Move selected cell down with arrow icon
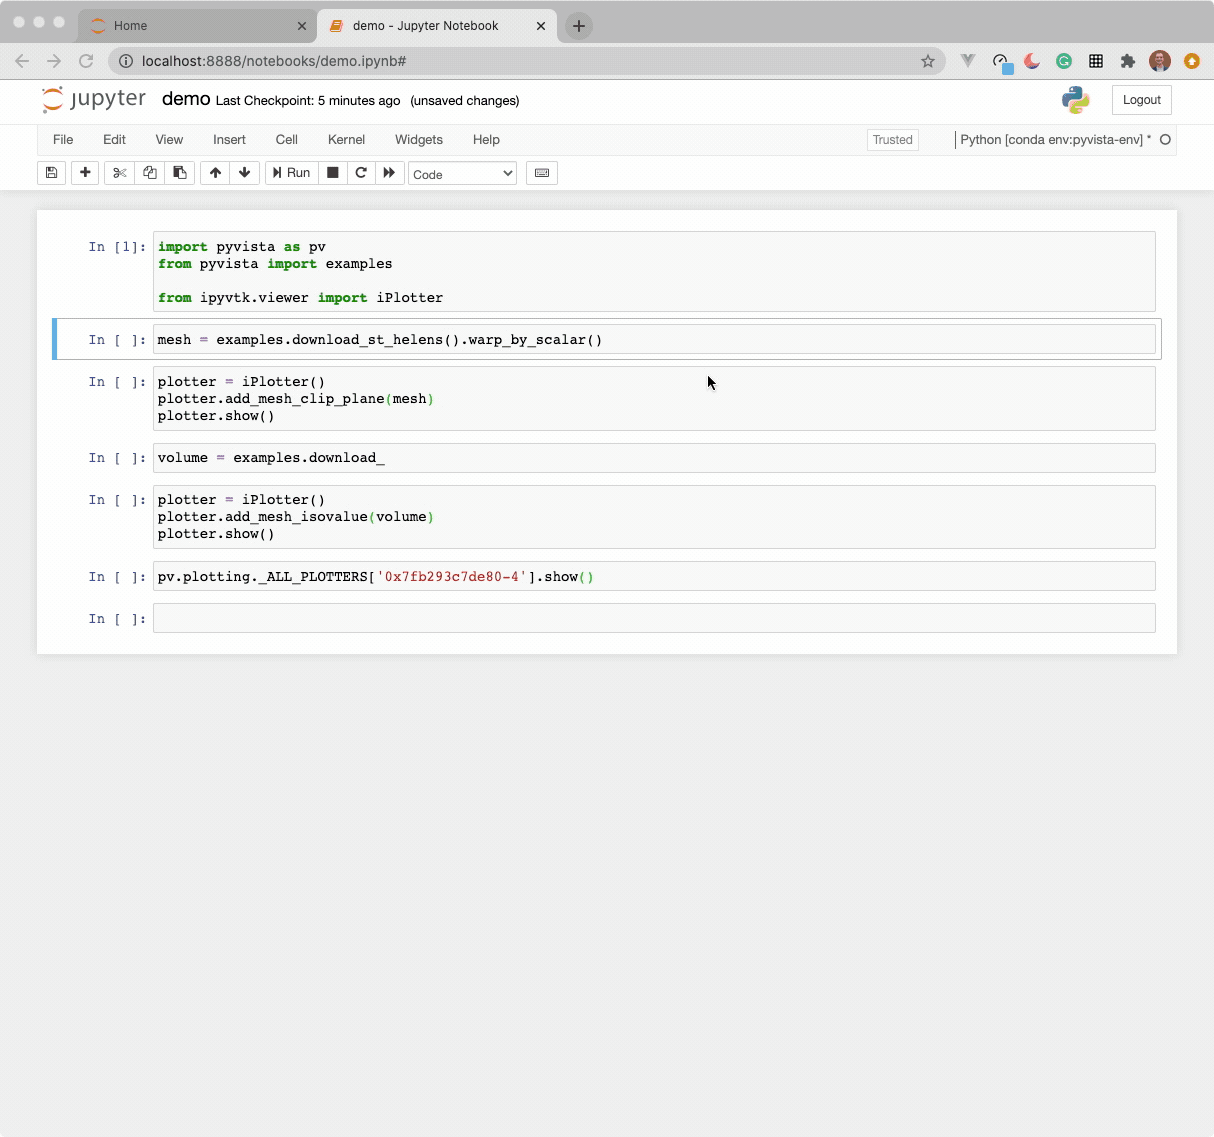 point(244,173)
